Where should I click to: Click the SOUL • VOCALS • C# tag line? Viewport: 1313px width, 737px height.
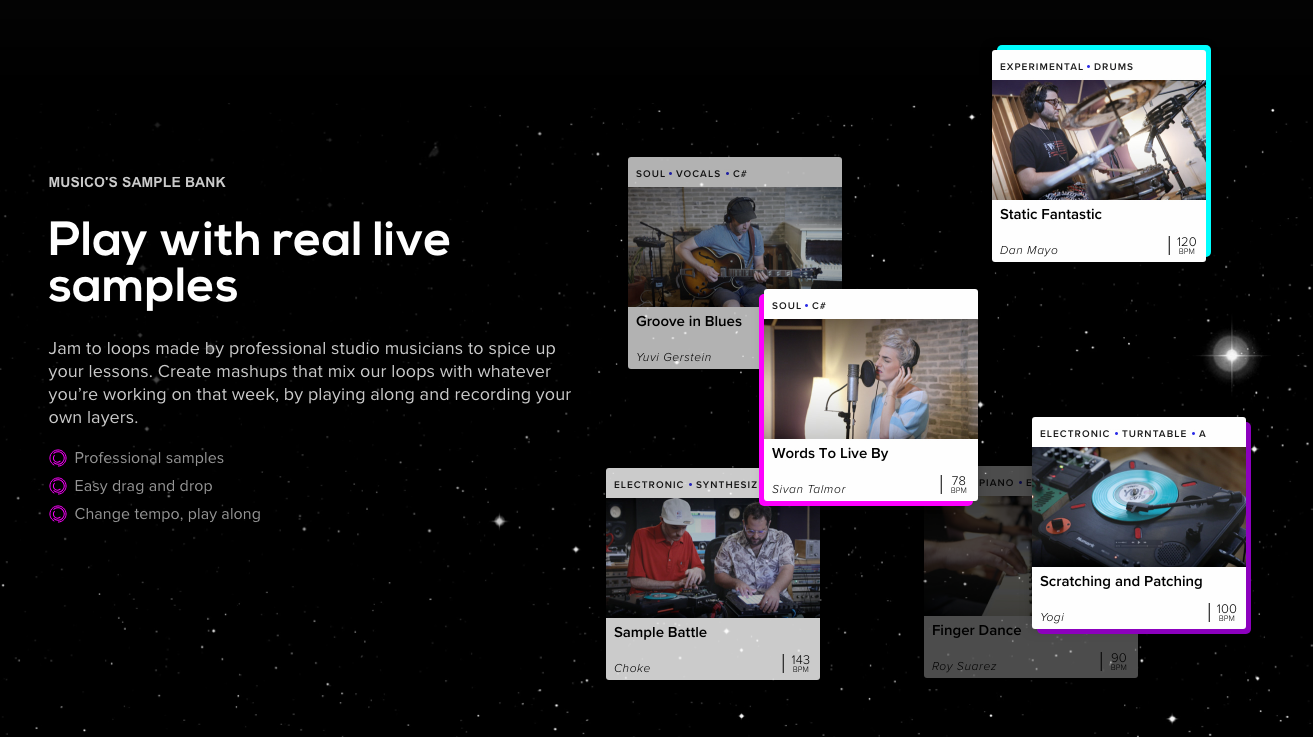click(x=692, y=174)
